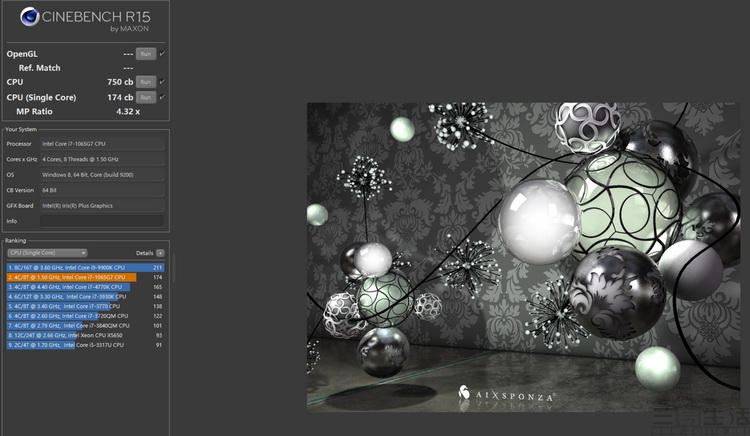Open the CPU (Single Core) ranking dropdown
This screenshot has width=750, height=436.
tap(47, 253)
